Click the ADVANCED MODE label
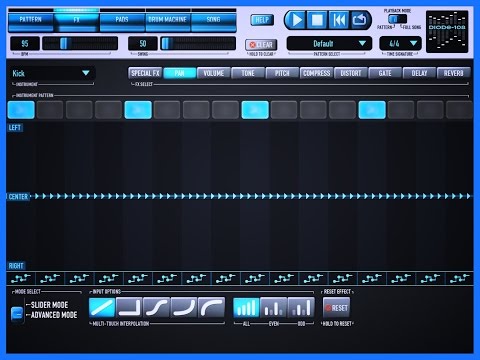Viewport: 480px width, 360px height. pyautogui.click(x=54, y=315)
